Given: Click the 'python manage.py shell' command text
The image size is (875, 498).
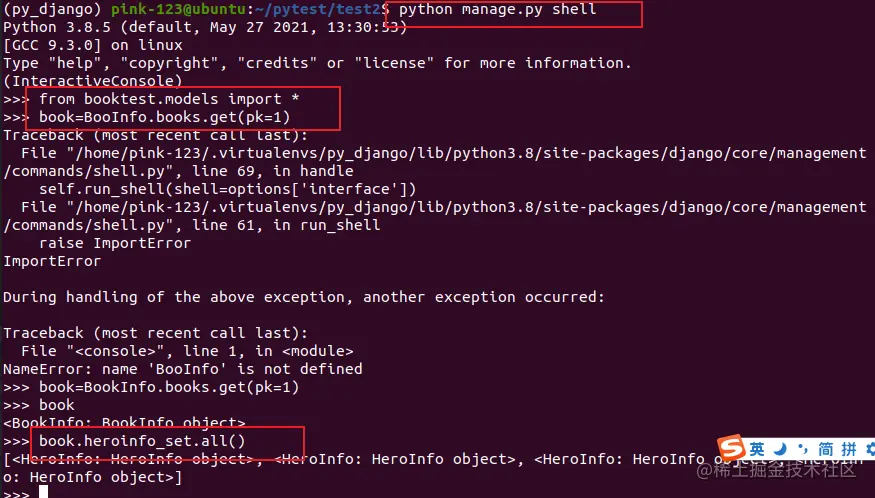Looking at the screenshot, I should (497, 9).
